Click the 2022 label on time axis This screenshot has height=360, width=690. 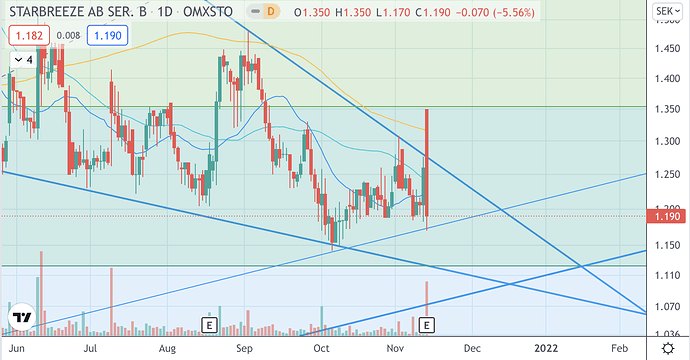tap(546, 349)
